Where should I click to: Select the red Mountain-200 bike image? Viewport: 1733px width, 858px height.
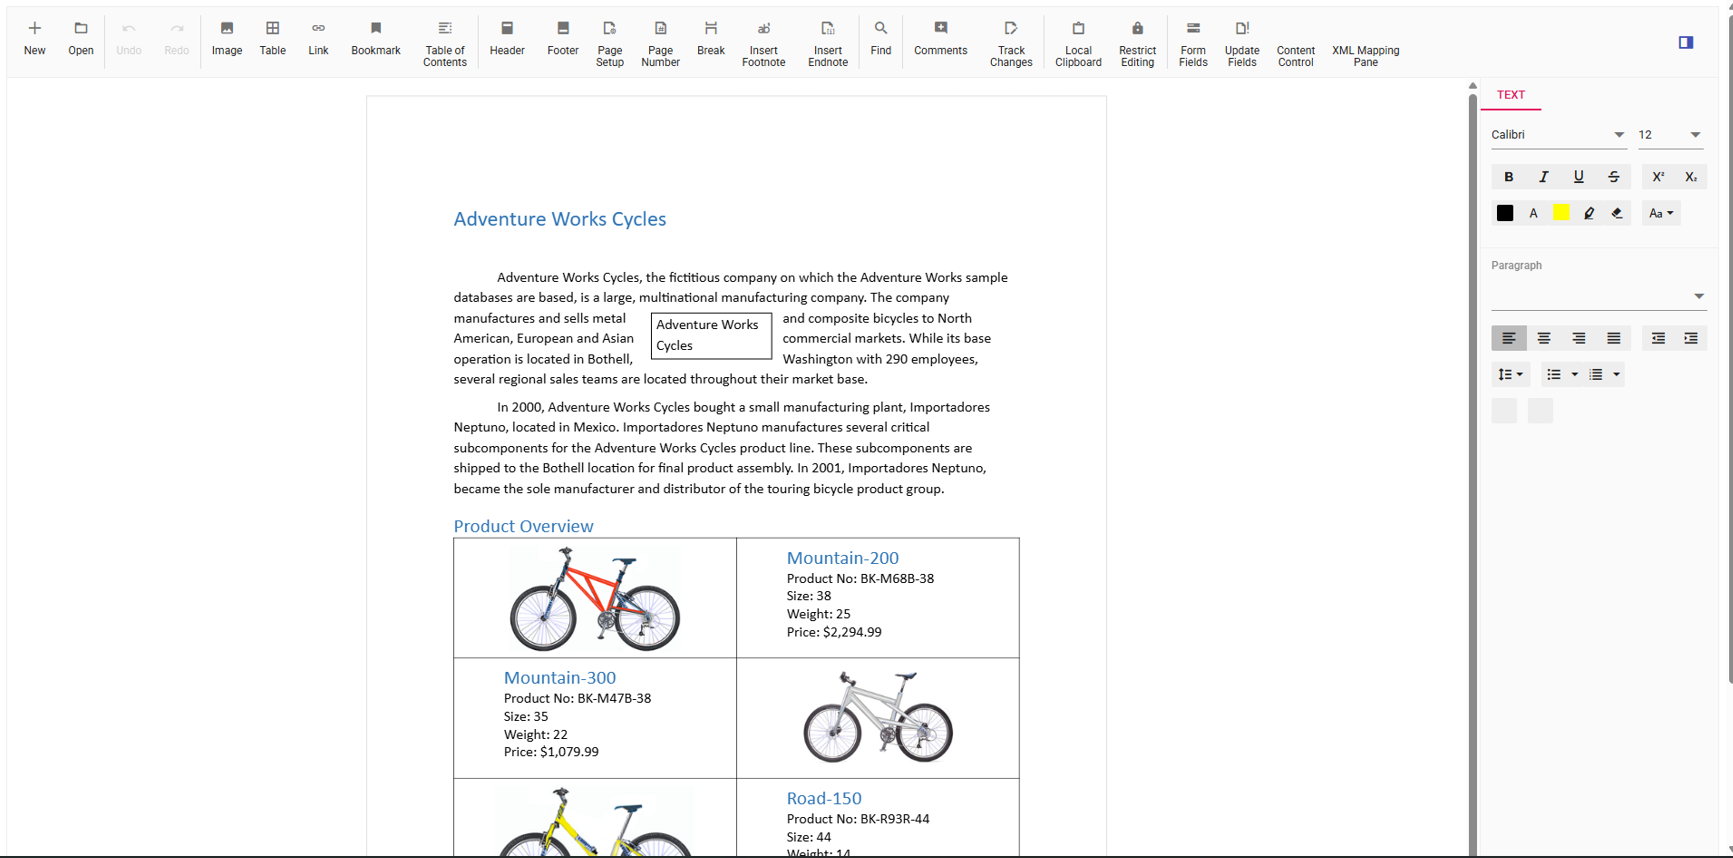(595, 598)
